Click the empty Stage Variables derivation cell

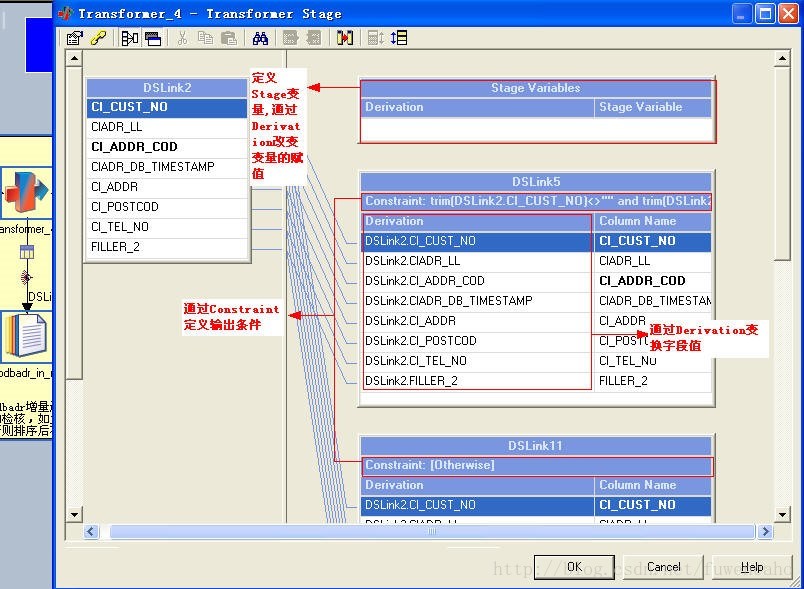point(477,128)
